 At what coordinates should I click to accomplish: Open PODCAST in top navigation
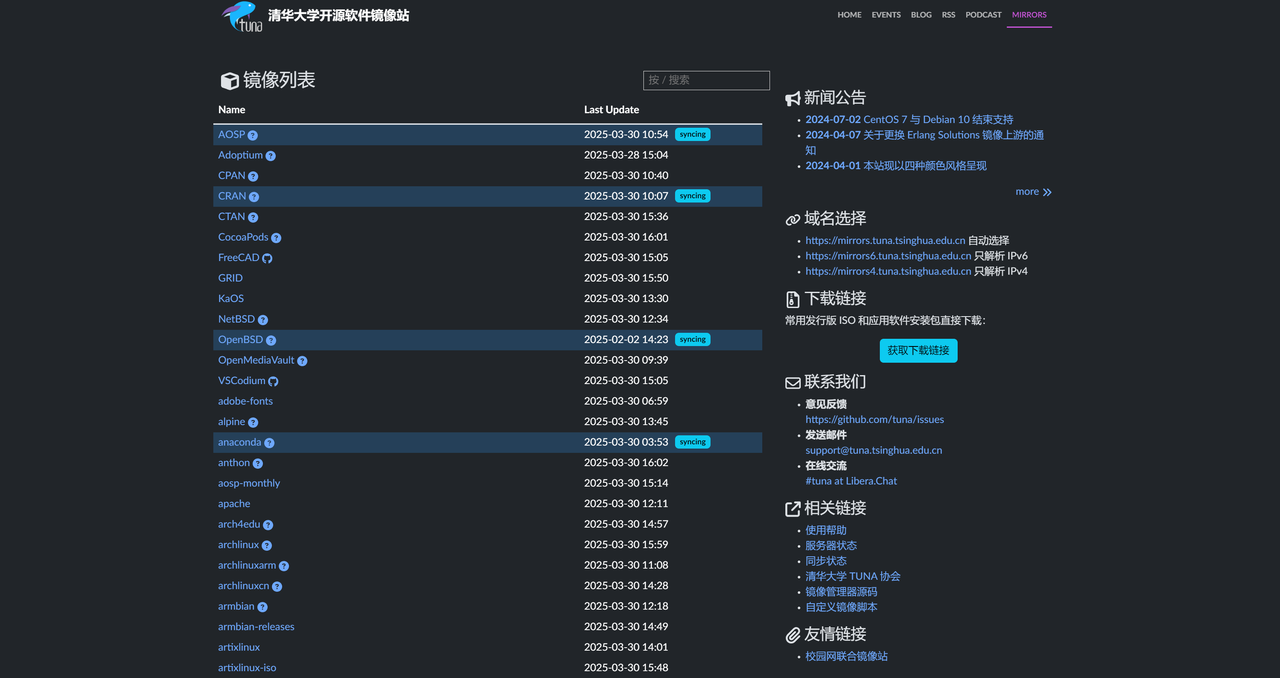click(983, 15)
